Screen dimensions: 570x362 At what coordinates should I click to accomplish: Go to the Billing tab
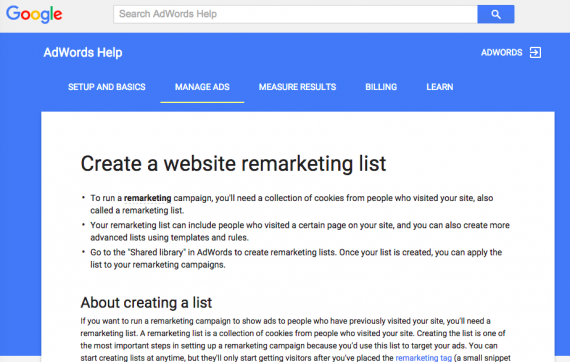(381, 87)
